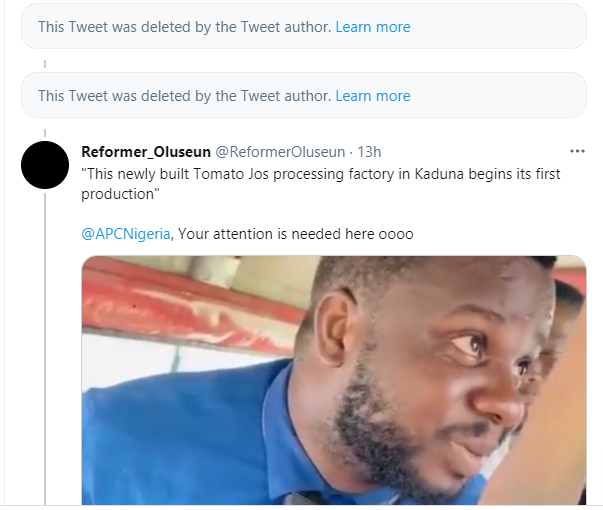Click "Learn more" in the second deleted notice
603x510 pixels.
(373, 96)
